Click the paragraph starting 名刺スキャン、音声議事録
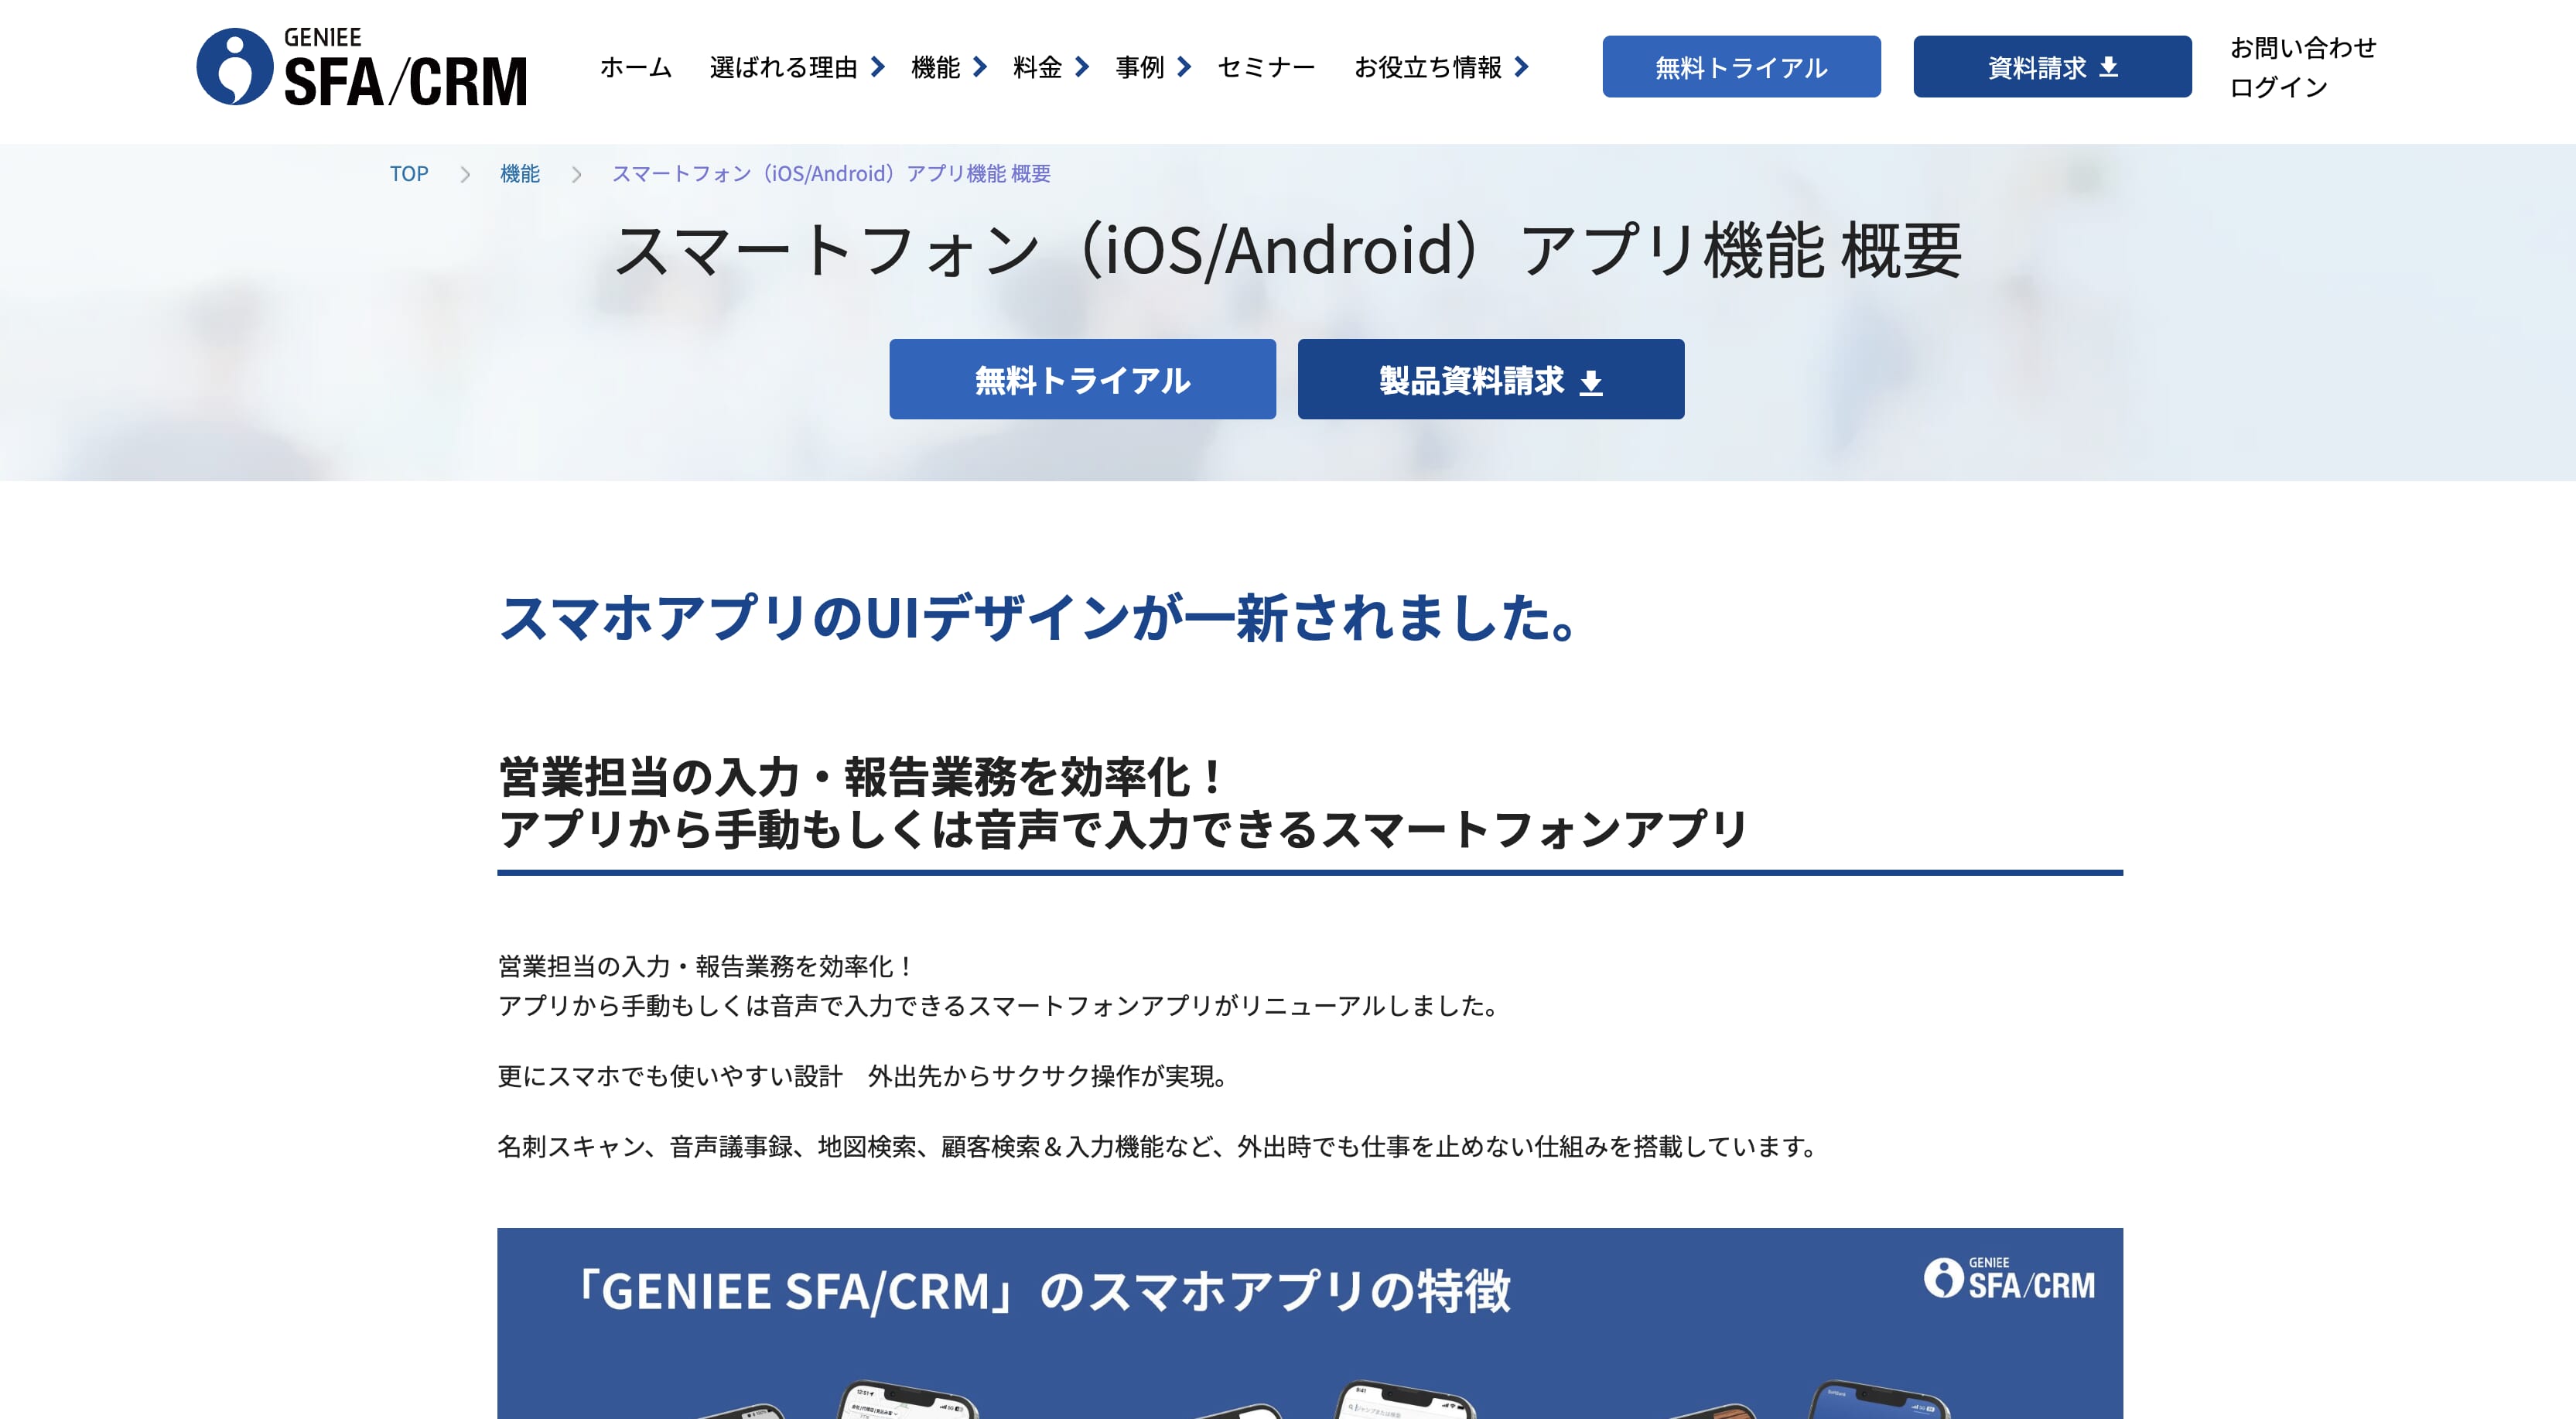 [x=1159, y=1146]
